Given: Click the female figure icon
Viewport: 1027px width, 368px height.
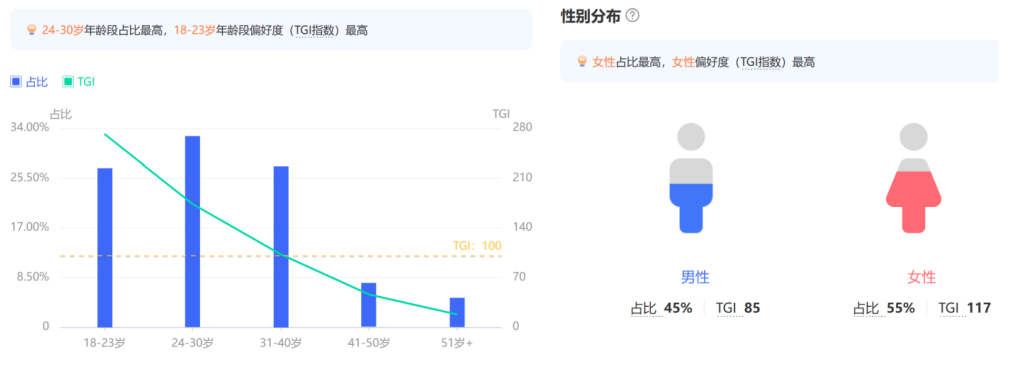Looking at the screenshot, I should click(914, 178).
